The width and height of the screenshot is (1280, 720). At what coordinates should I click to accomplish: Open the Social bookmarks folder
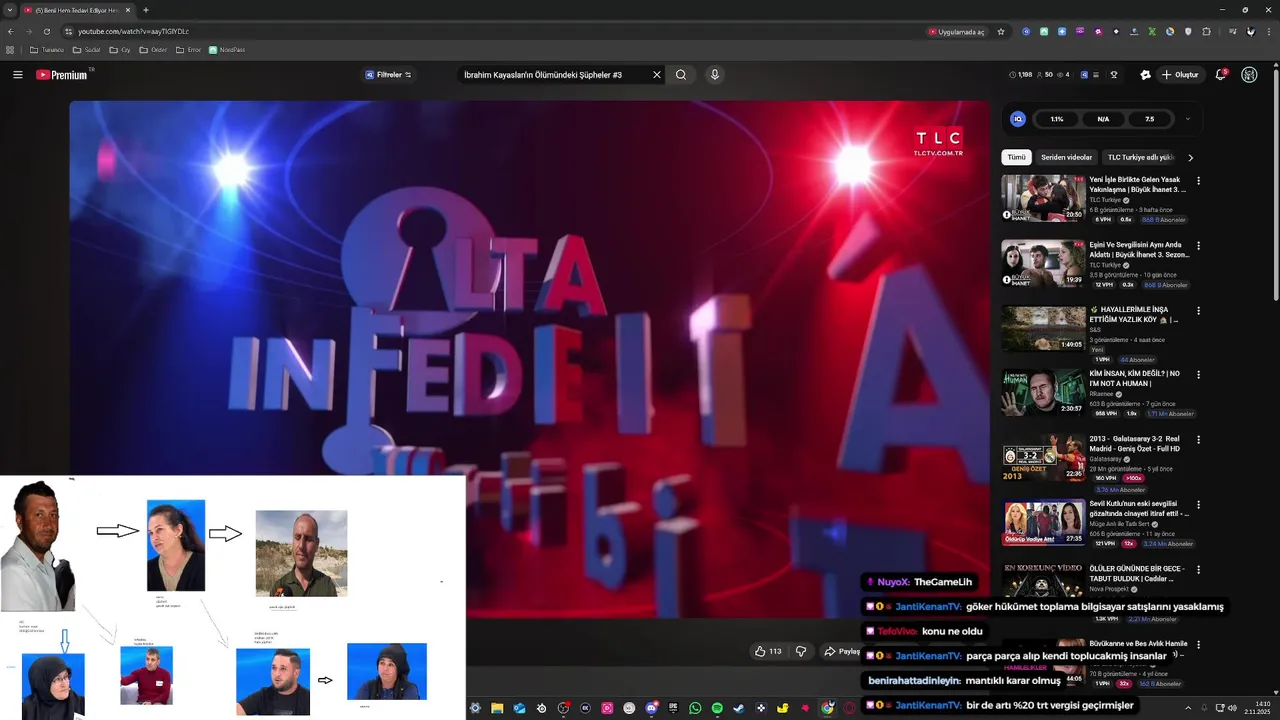[86, 50]
